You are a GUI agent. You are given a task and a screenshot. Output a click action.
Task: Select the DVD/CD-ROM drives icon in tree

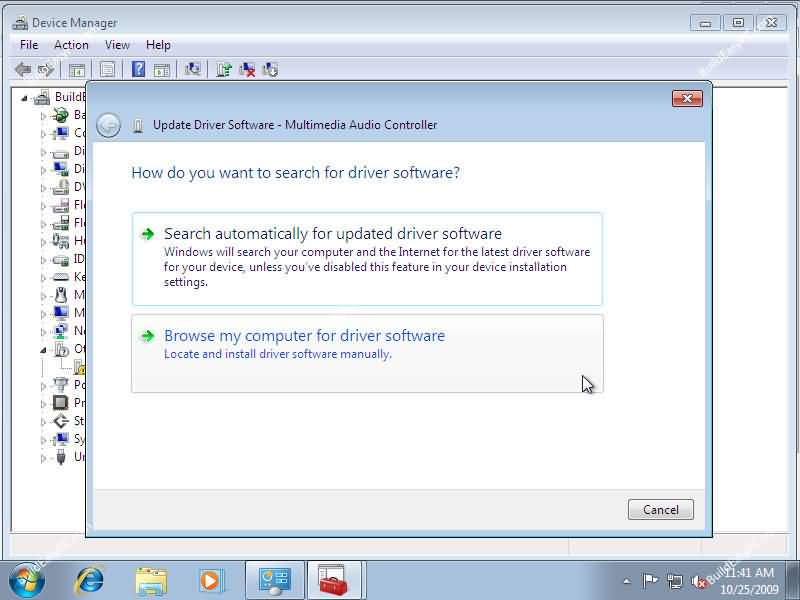[60, 187]
